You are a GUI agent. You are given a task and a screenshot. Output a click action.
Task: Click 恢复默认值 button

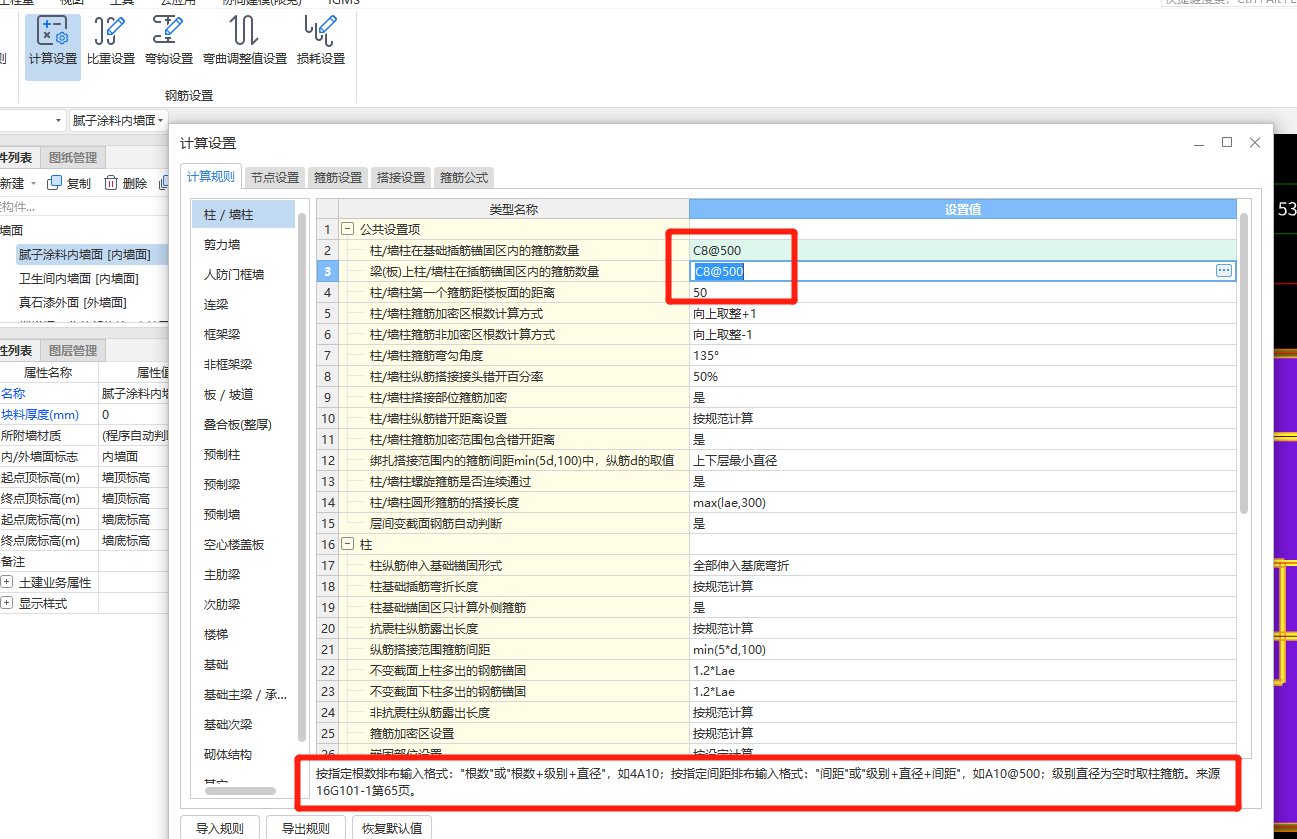coord(392,828)
